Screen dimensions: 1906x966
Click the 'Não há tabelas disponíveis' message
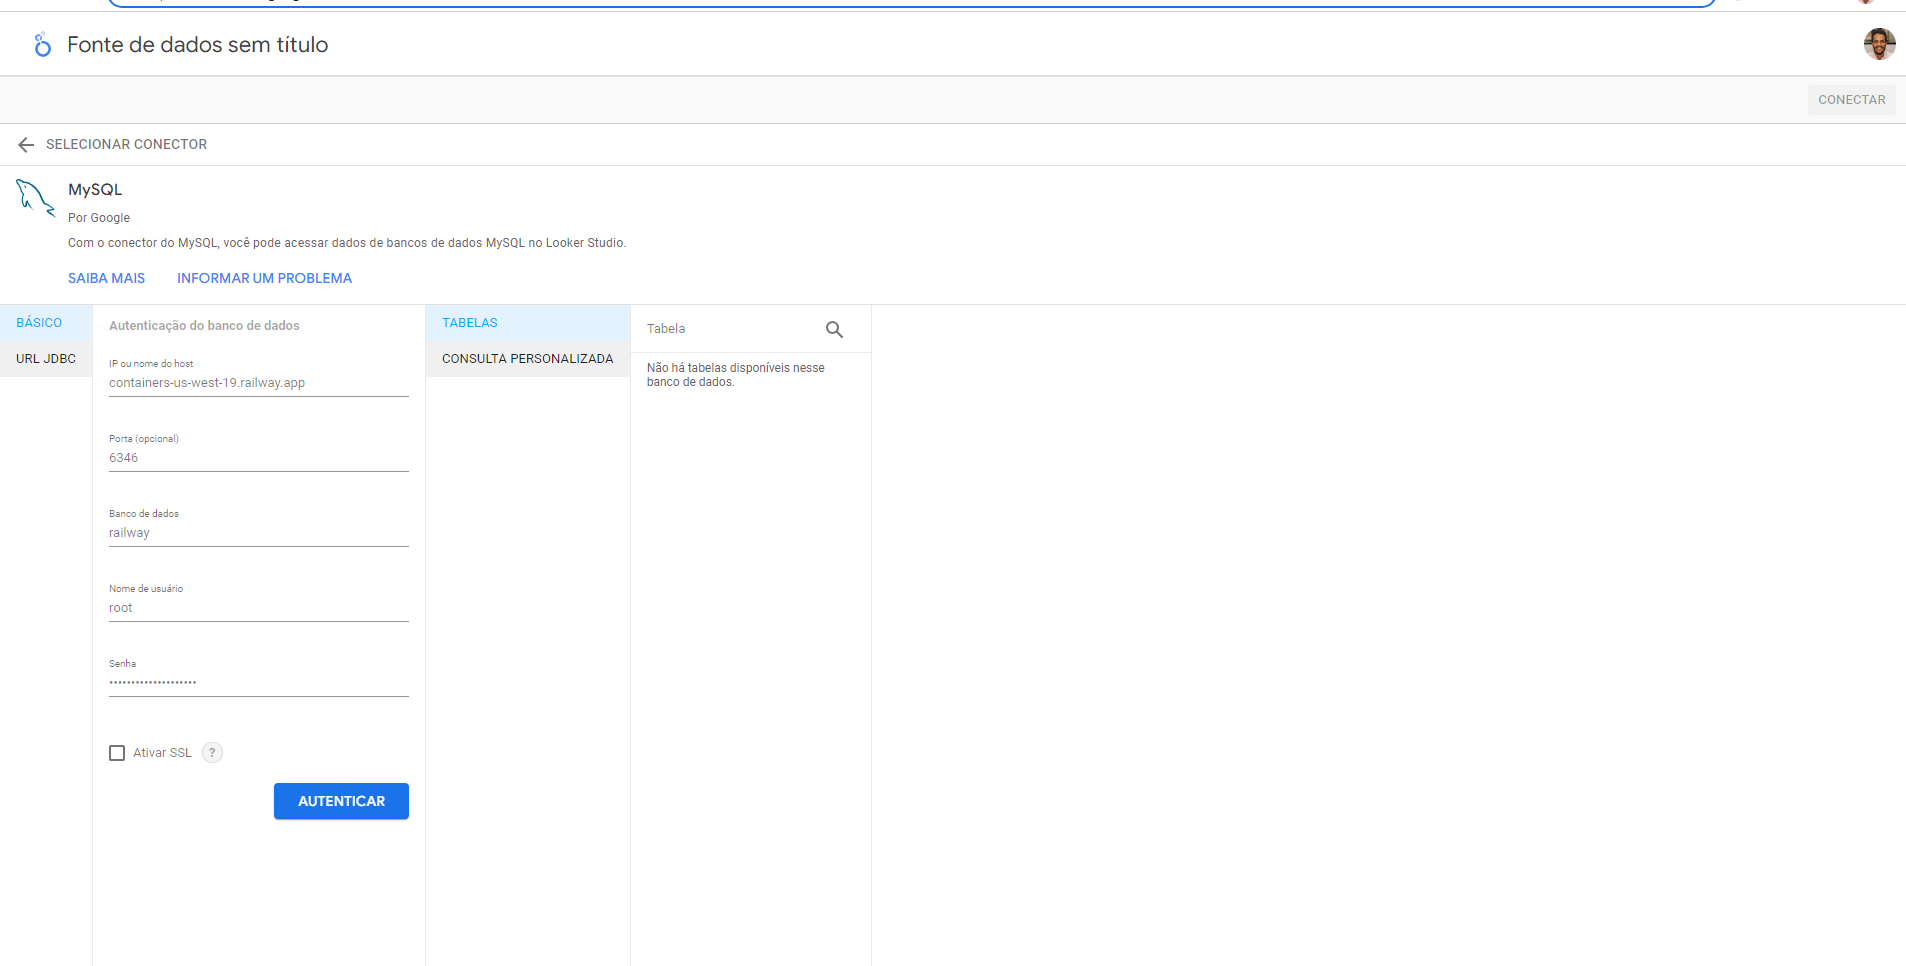736,375
